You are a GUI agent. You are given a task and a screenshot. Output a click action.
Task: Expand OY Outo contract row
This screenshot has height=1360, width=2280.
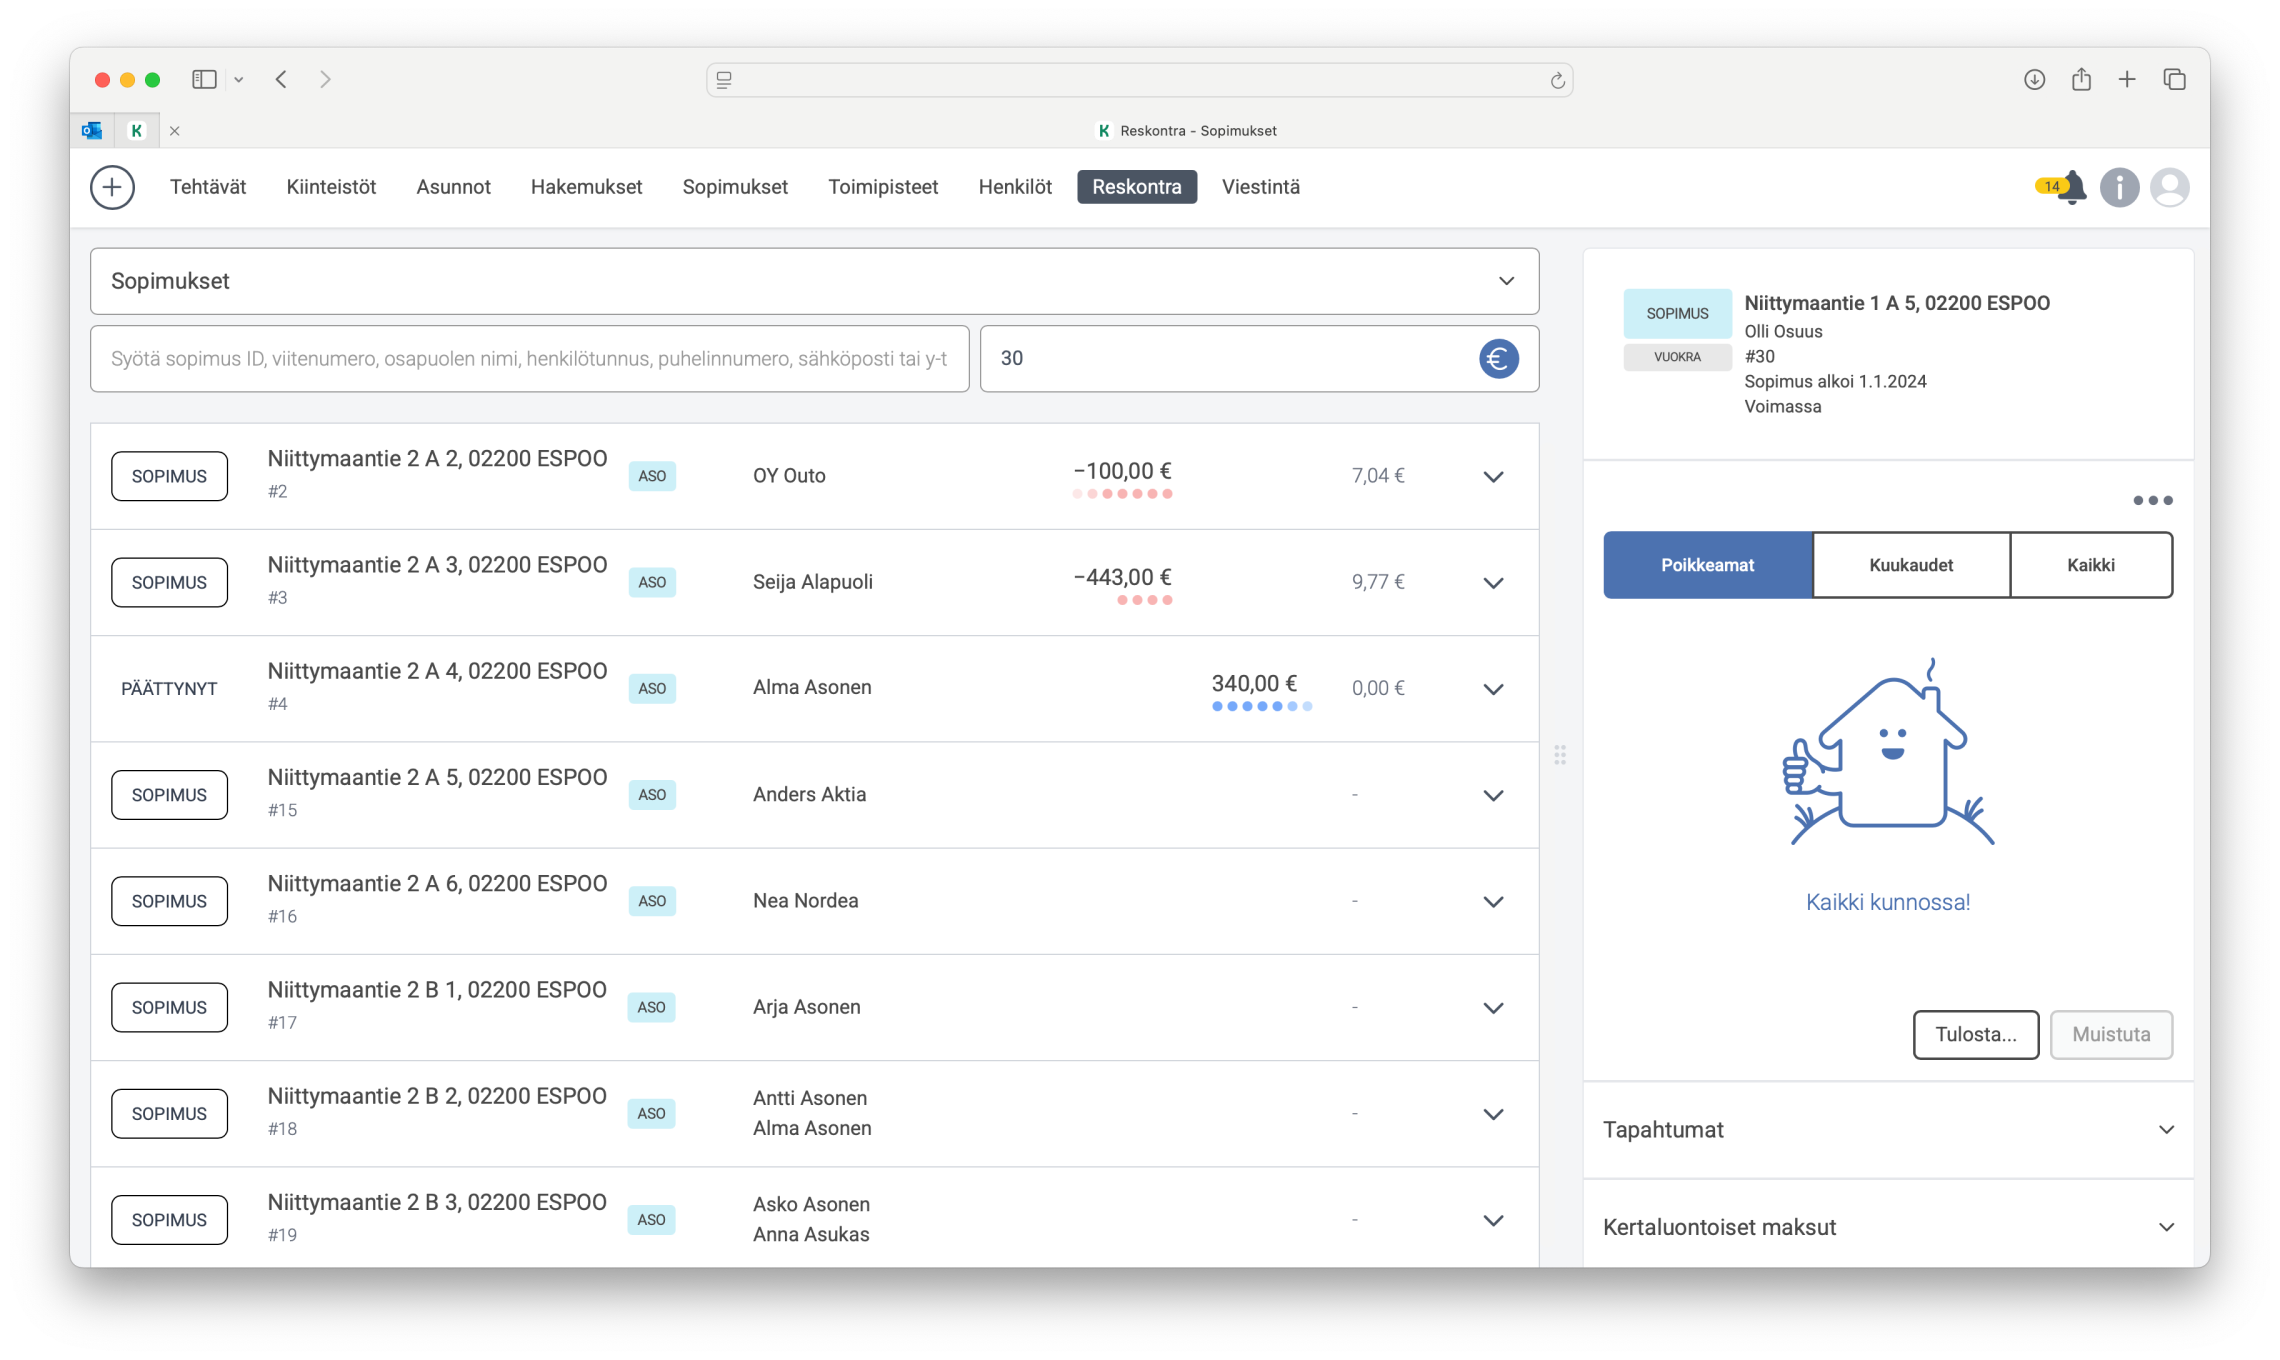[1492, 477]
